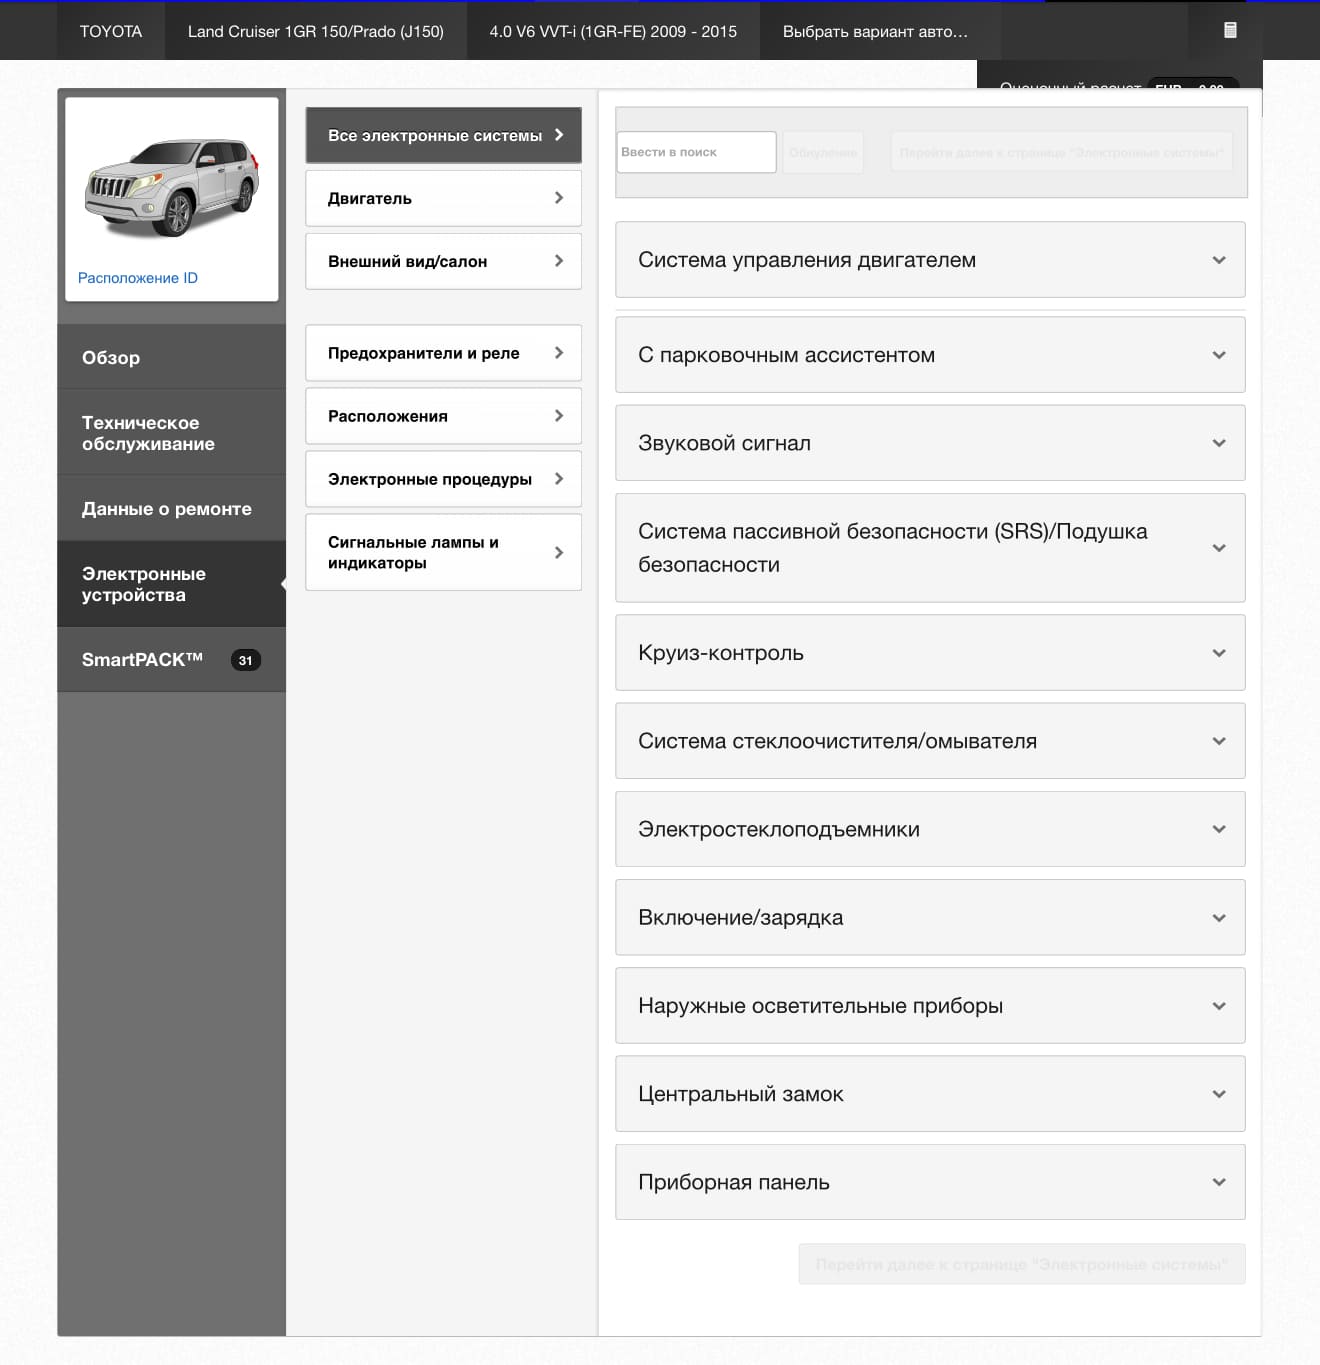This screenshot has width=1320, height=1365.
Task: Click chevron arrow on Внешний вид/салон
Action: coord(559,261)
